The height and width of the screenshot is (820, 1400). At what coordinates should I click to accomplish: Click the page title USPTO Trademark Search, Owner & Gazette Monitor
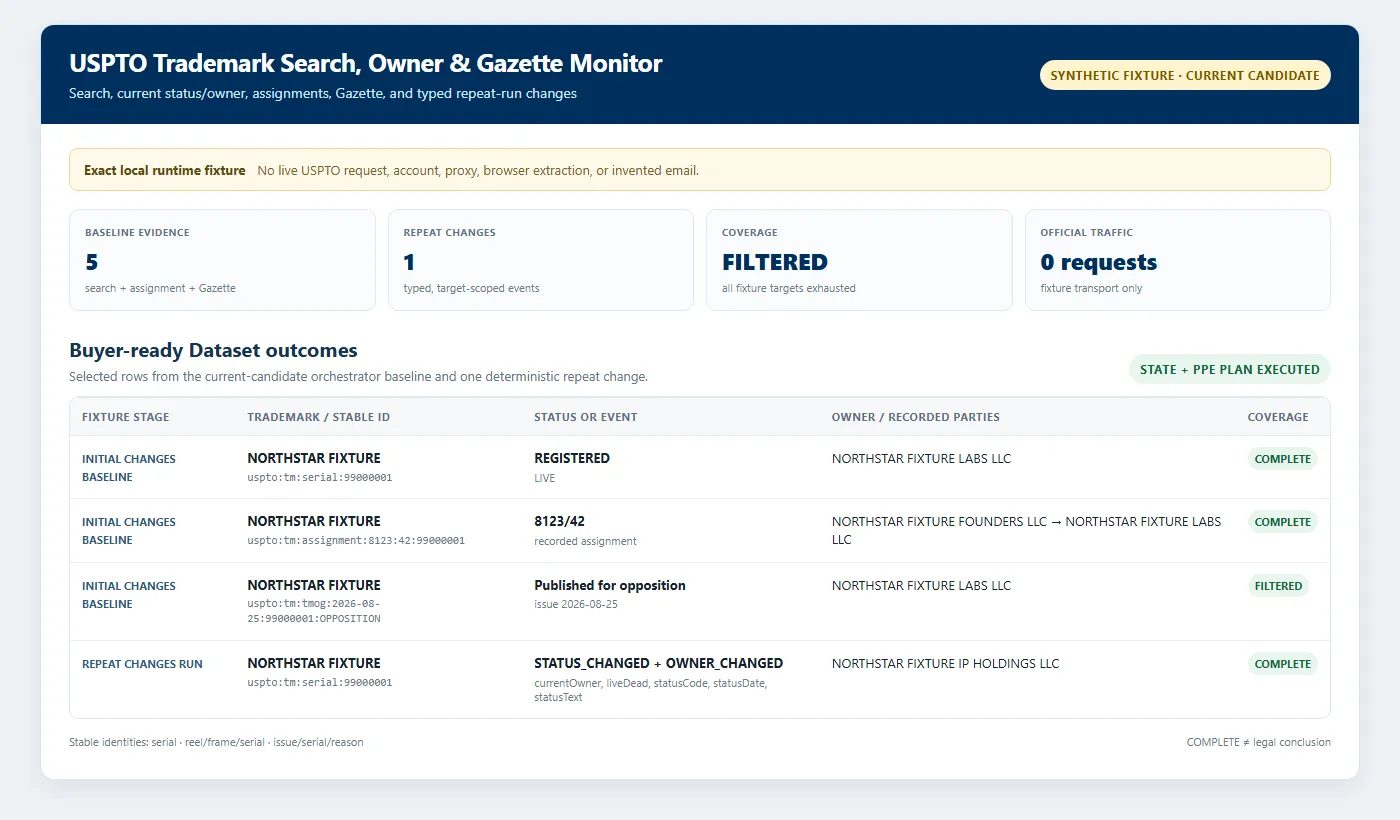tap(366, 63)
